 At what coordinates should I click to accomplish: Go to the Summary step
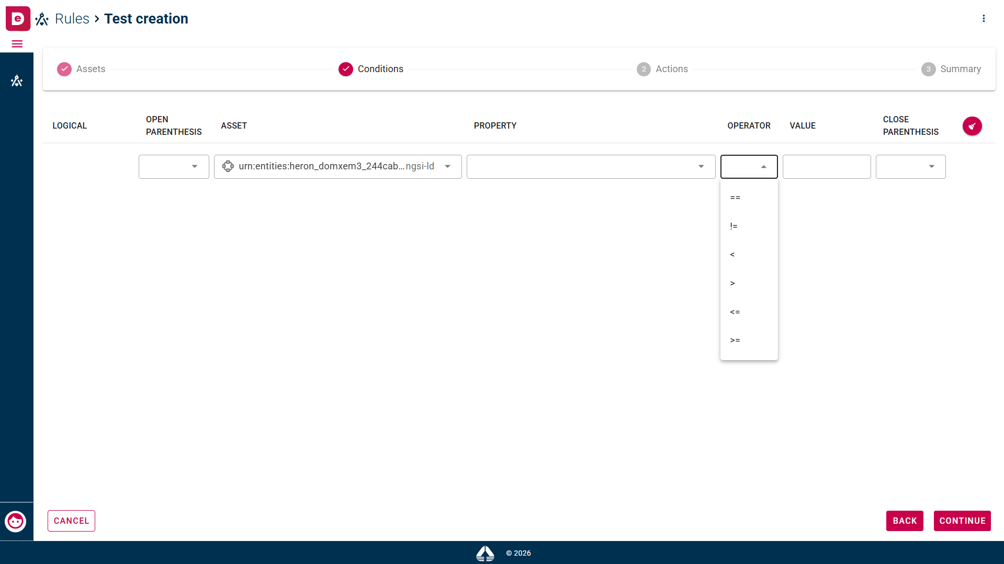pyautogui.click(x=951, y=69)
